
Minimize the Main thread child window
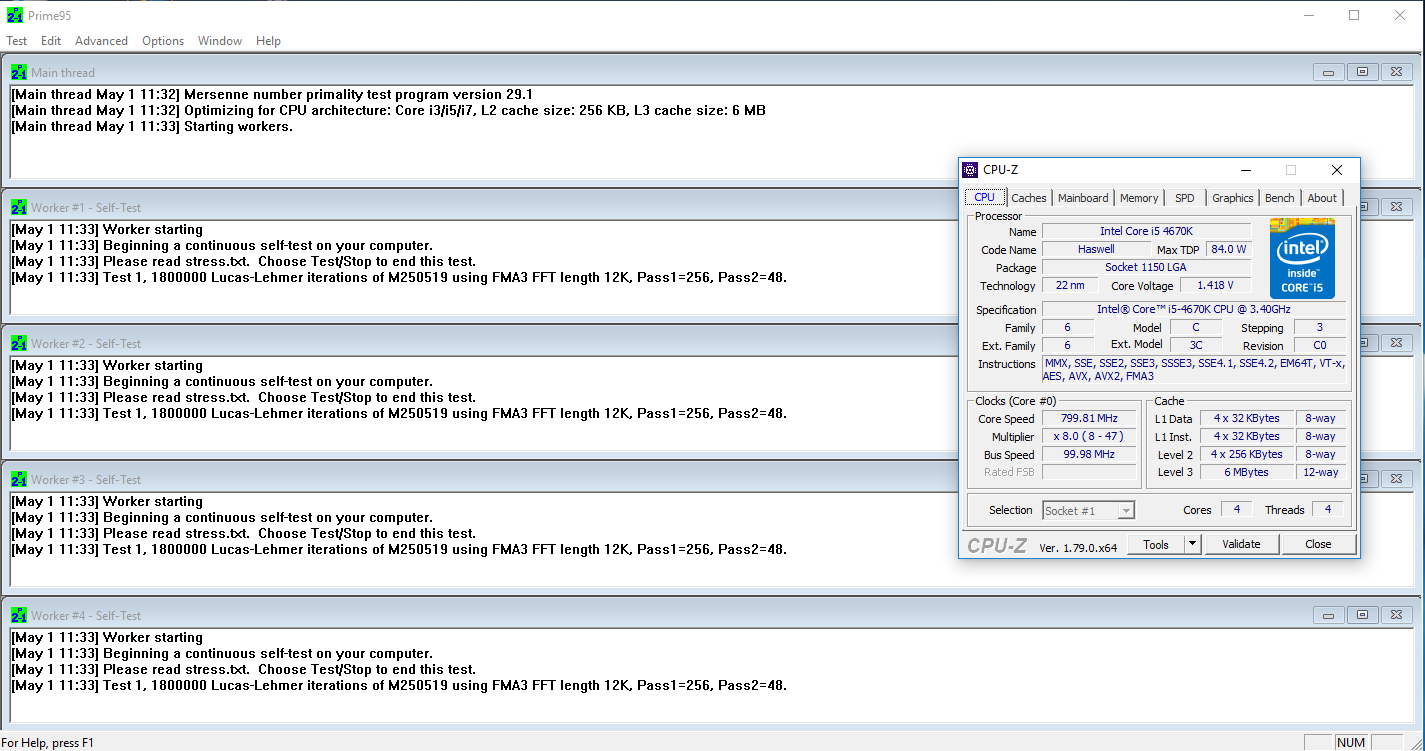click(1328, 72)
